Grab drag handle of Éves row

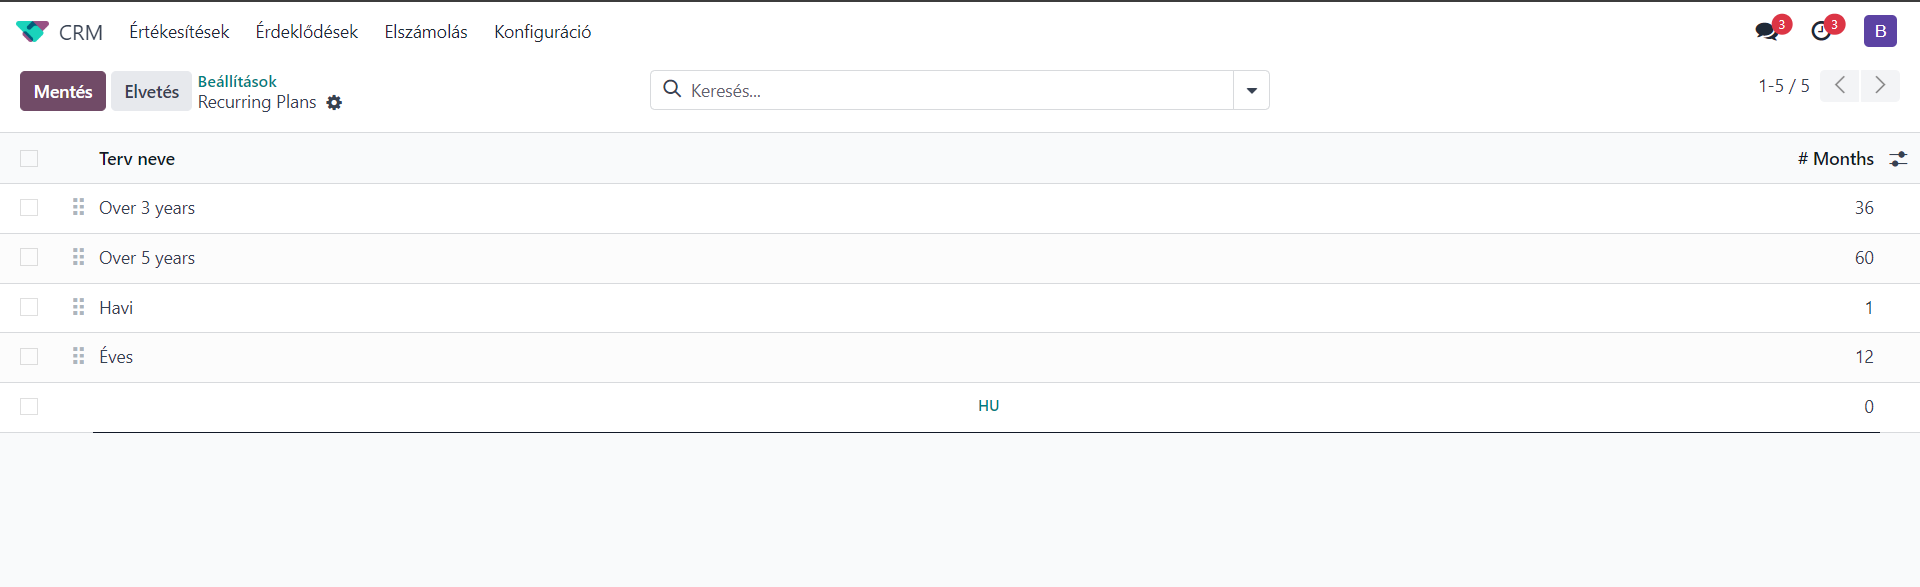click(78, 356)
